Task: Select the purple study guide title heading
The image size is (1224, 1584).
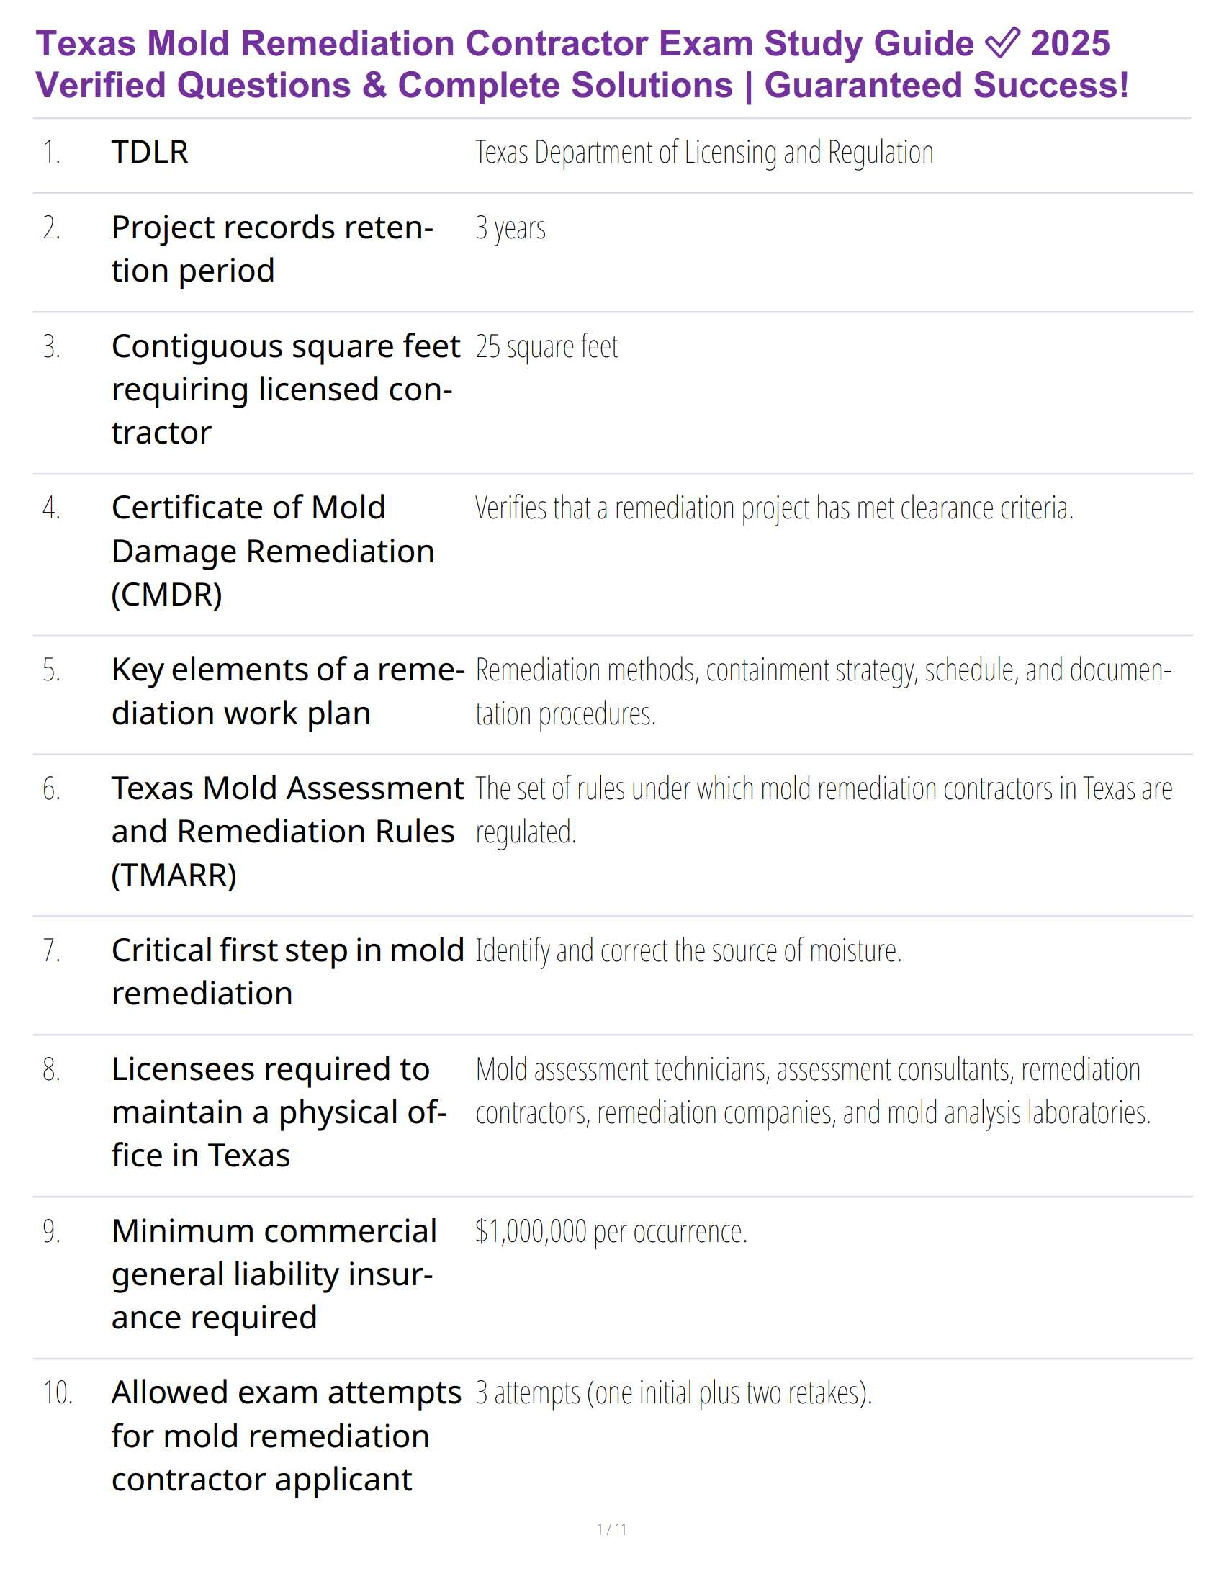Action: (582, 64)
